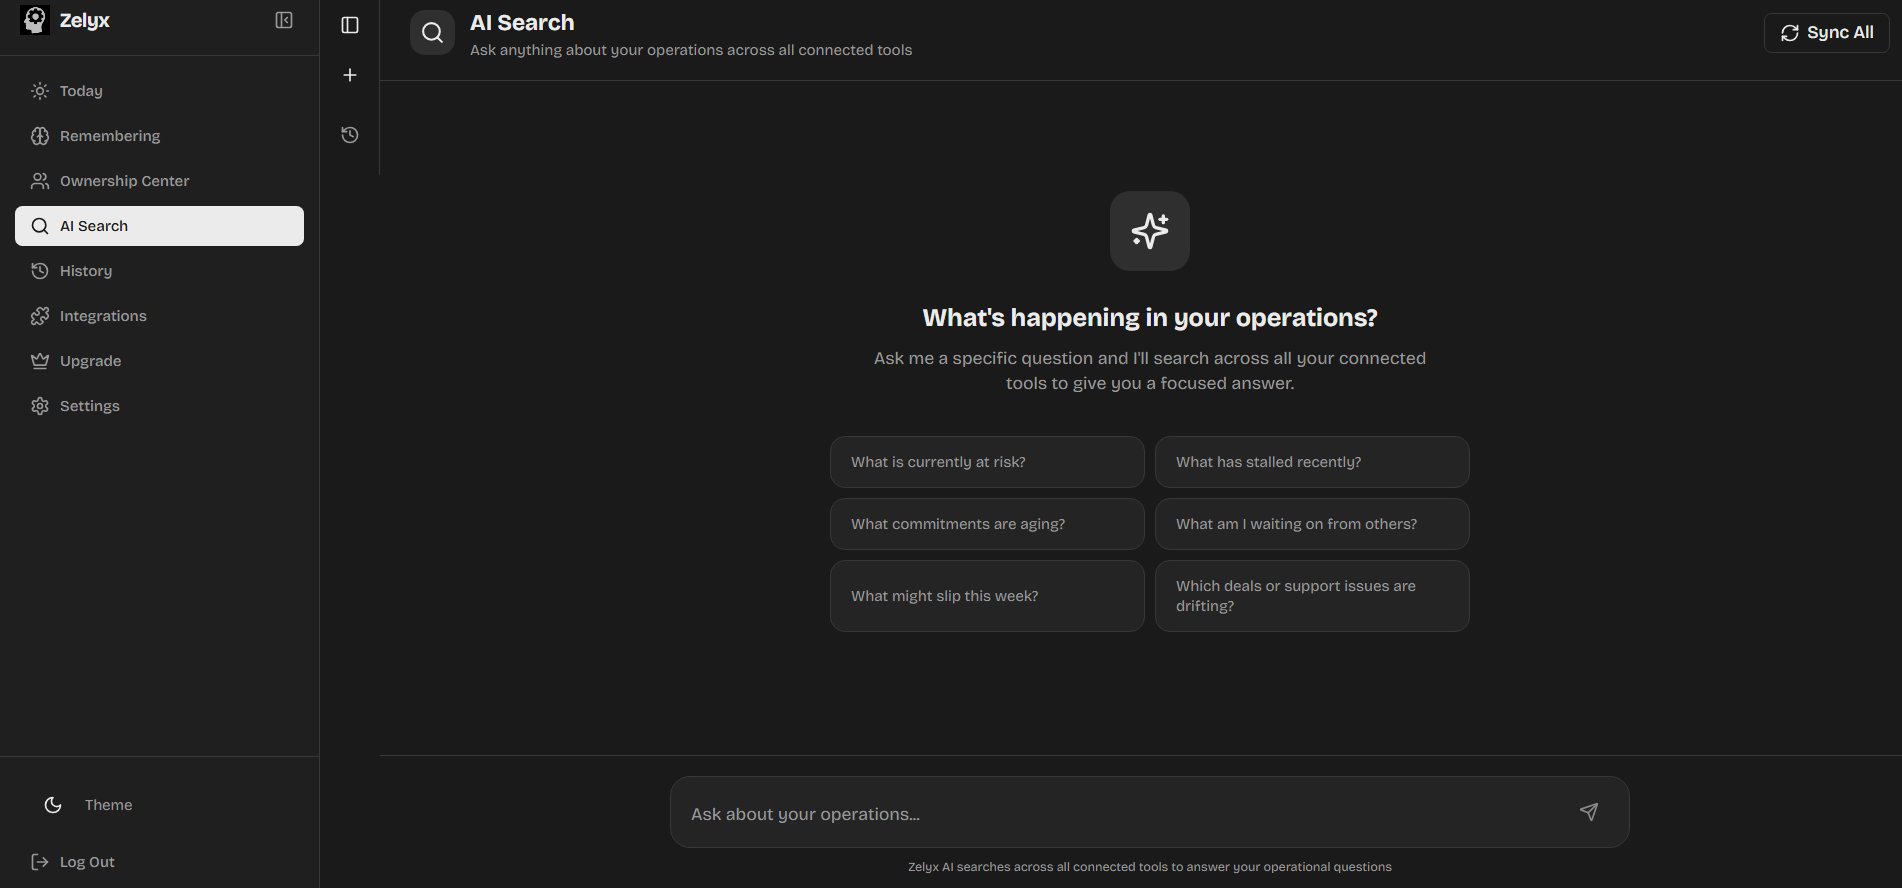Click "What's happening in your operations?" heading
Image resolution: width=1902 pixels, height=888 pixels.
1150,318
